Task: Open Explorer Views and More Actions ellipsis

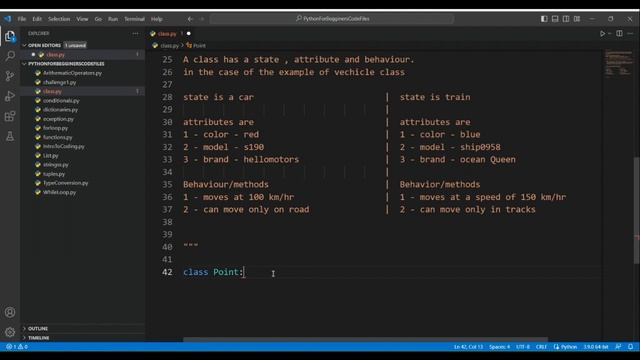Action: click(135, 33)
